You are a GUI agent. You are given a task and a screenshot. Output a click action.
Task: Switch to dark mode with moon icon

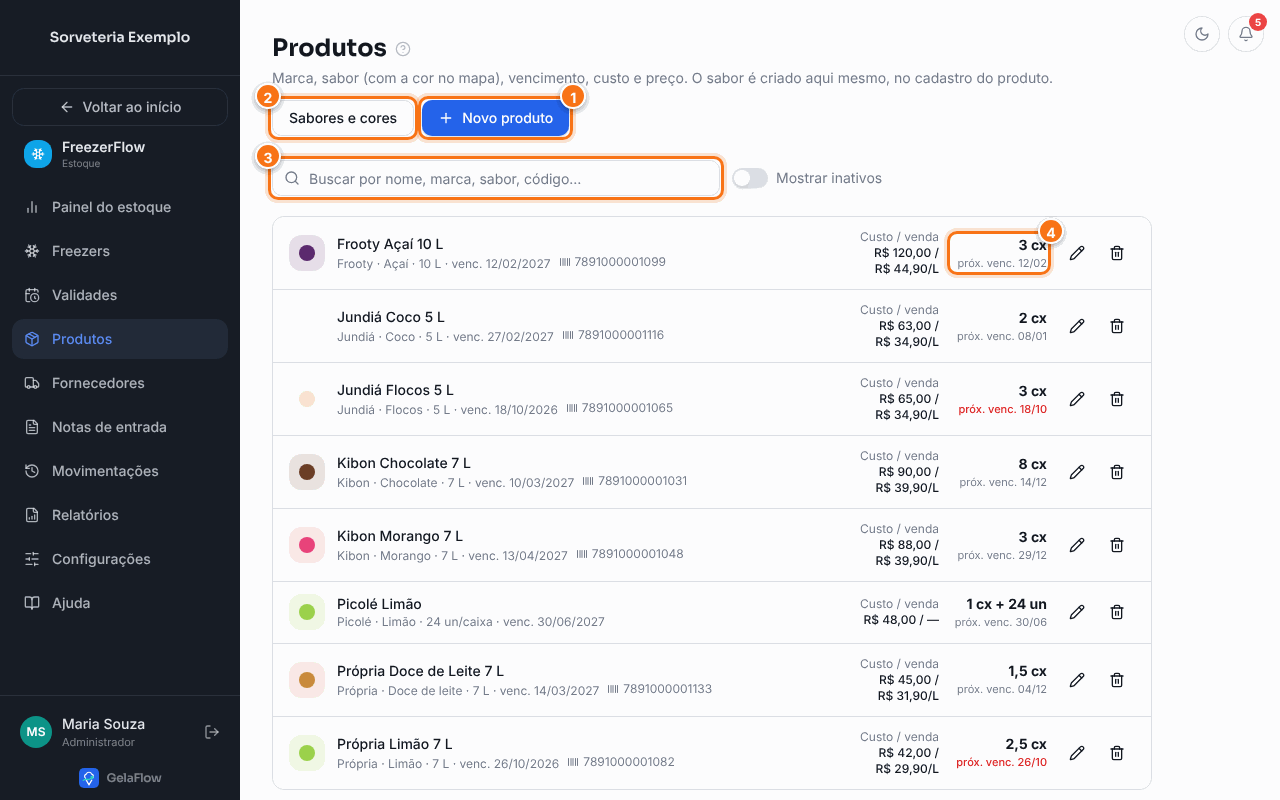point(1202,34)
